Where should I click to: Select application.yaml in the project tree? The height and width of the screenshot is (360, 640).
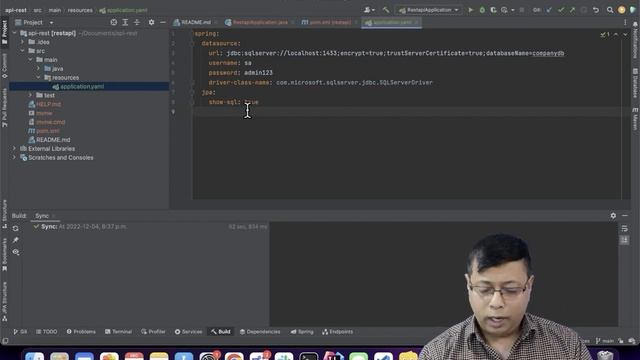click(x=89, y=87)
